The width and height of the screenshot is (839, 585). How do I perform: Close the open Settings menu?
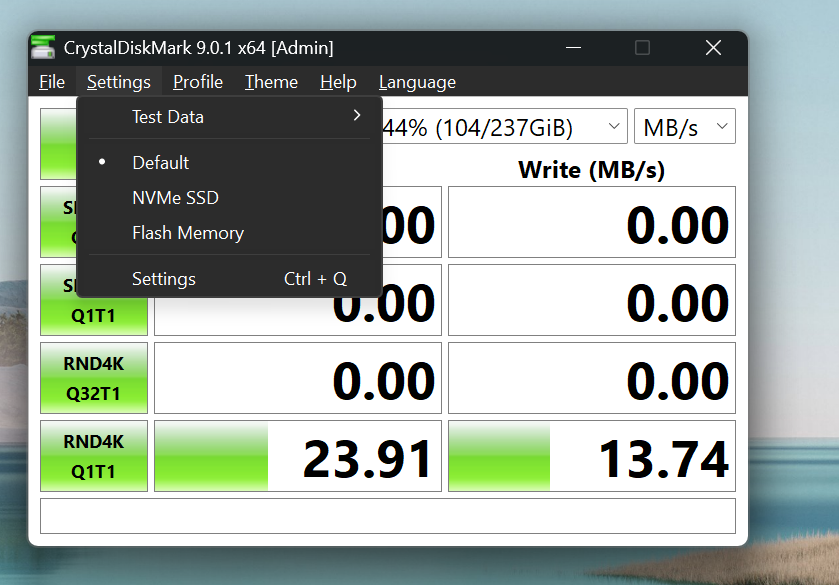119,82
